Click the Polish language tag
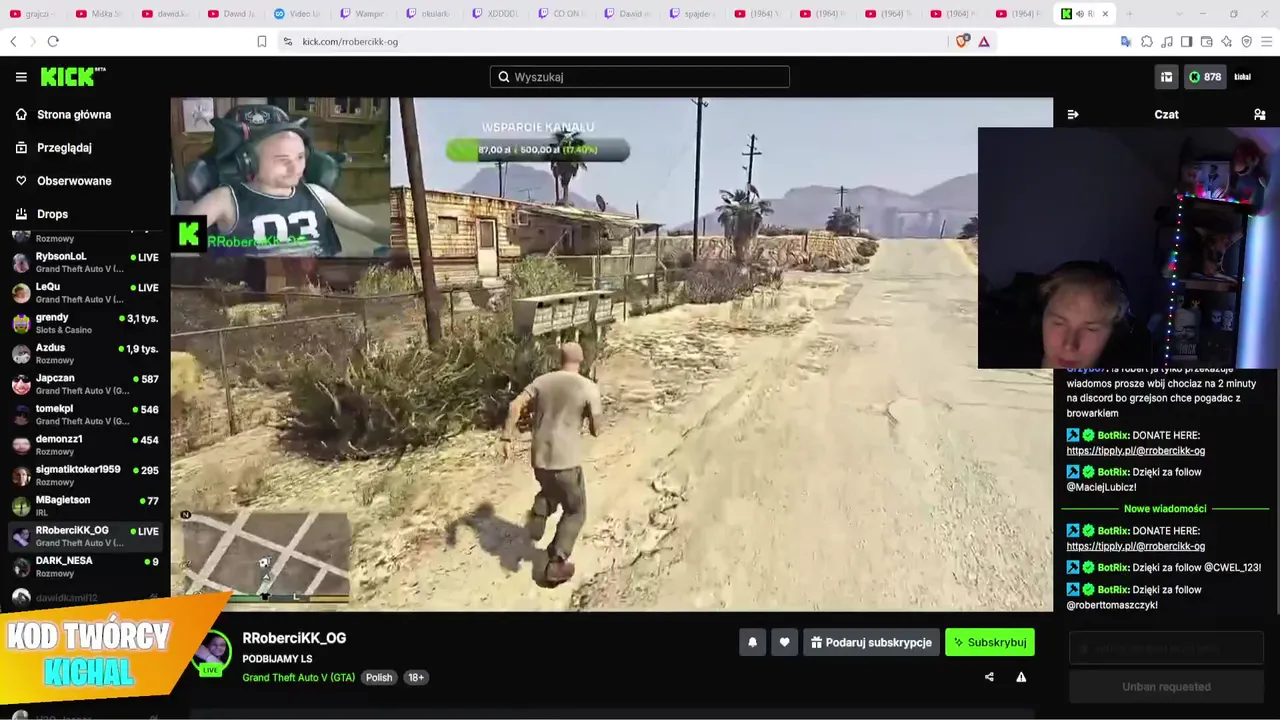Image resolution: width=1280 pixels, height=720 pixels. pyautogui.click(x=379, y=677)
